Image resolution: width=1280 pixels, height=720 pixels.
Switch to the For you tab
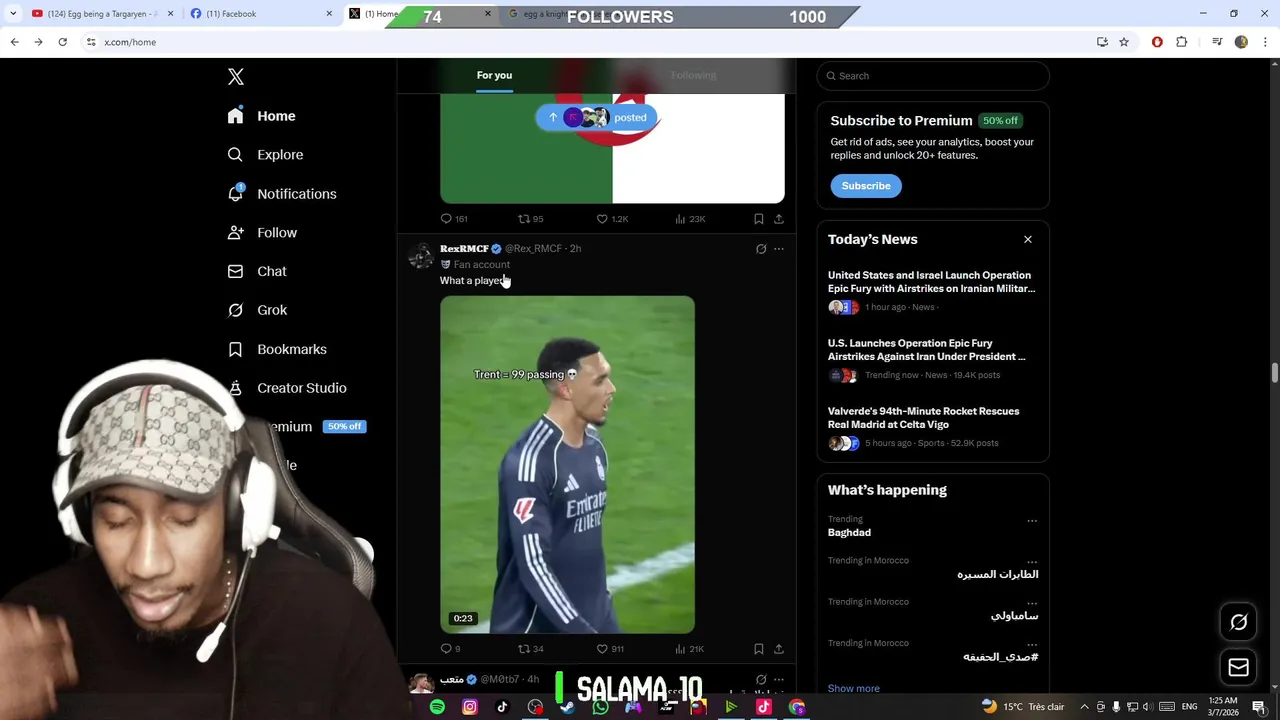(x=494, y=75)
